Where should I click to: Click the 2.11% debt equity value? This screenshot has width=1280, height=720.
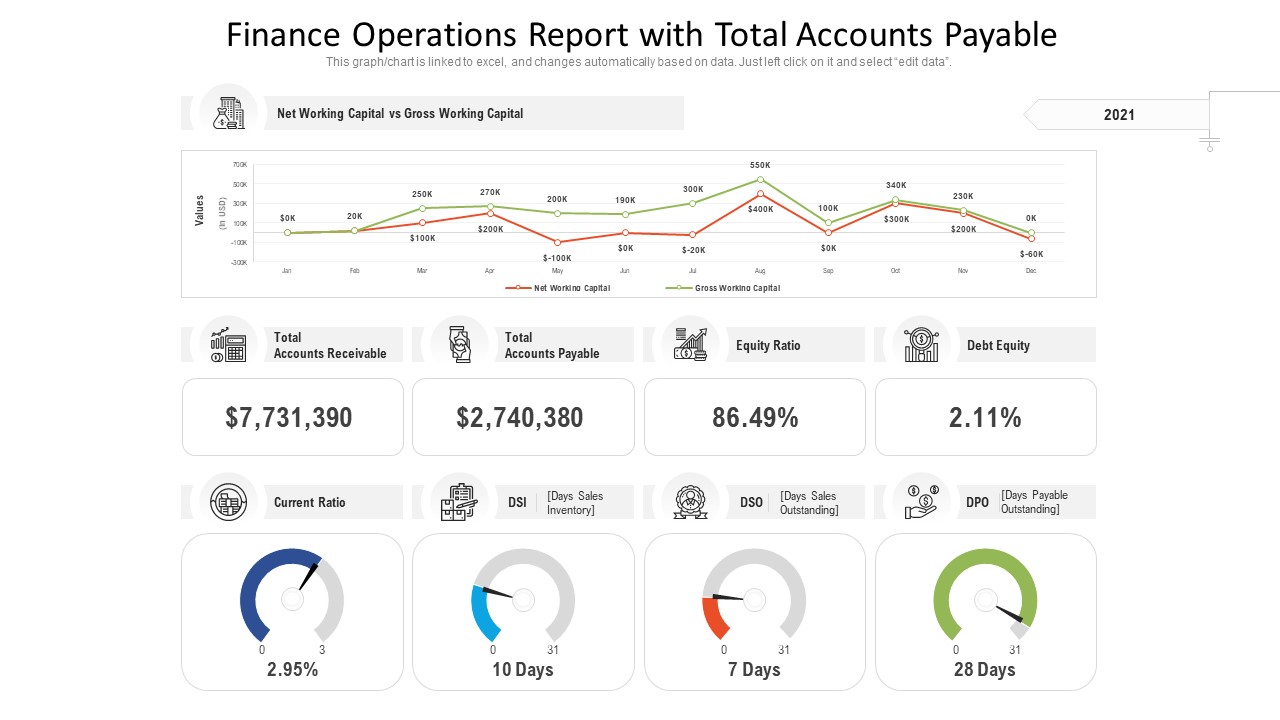(985, 418)
